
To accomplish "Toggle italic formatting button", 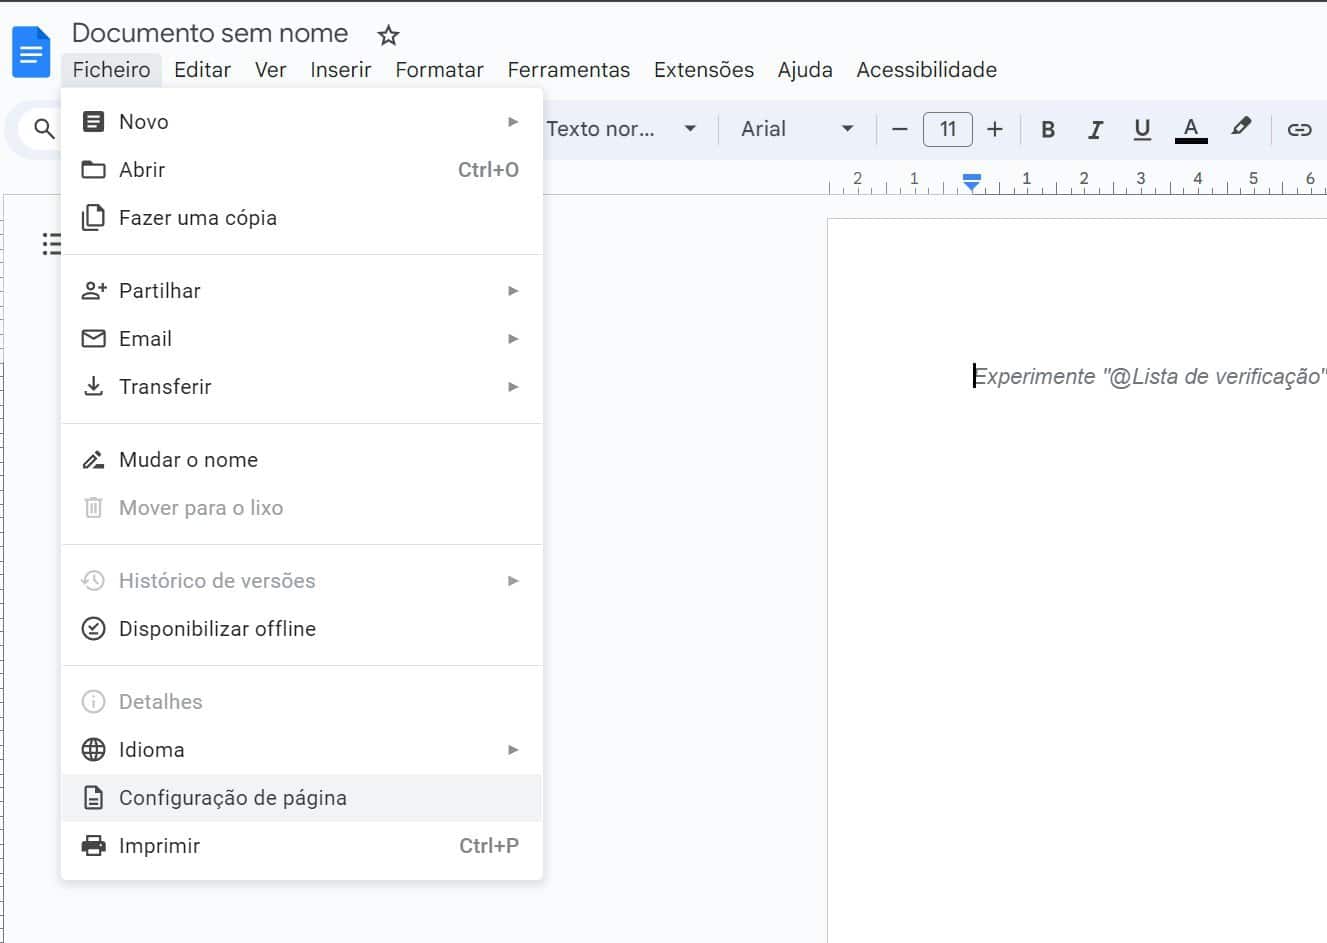I will tap(1095, 129).
